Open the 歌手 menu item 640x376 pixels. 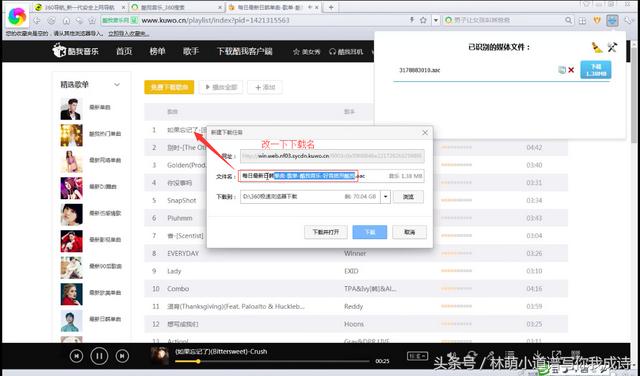tap(191, 51)
